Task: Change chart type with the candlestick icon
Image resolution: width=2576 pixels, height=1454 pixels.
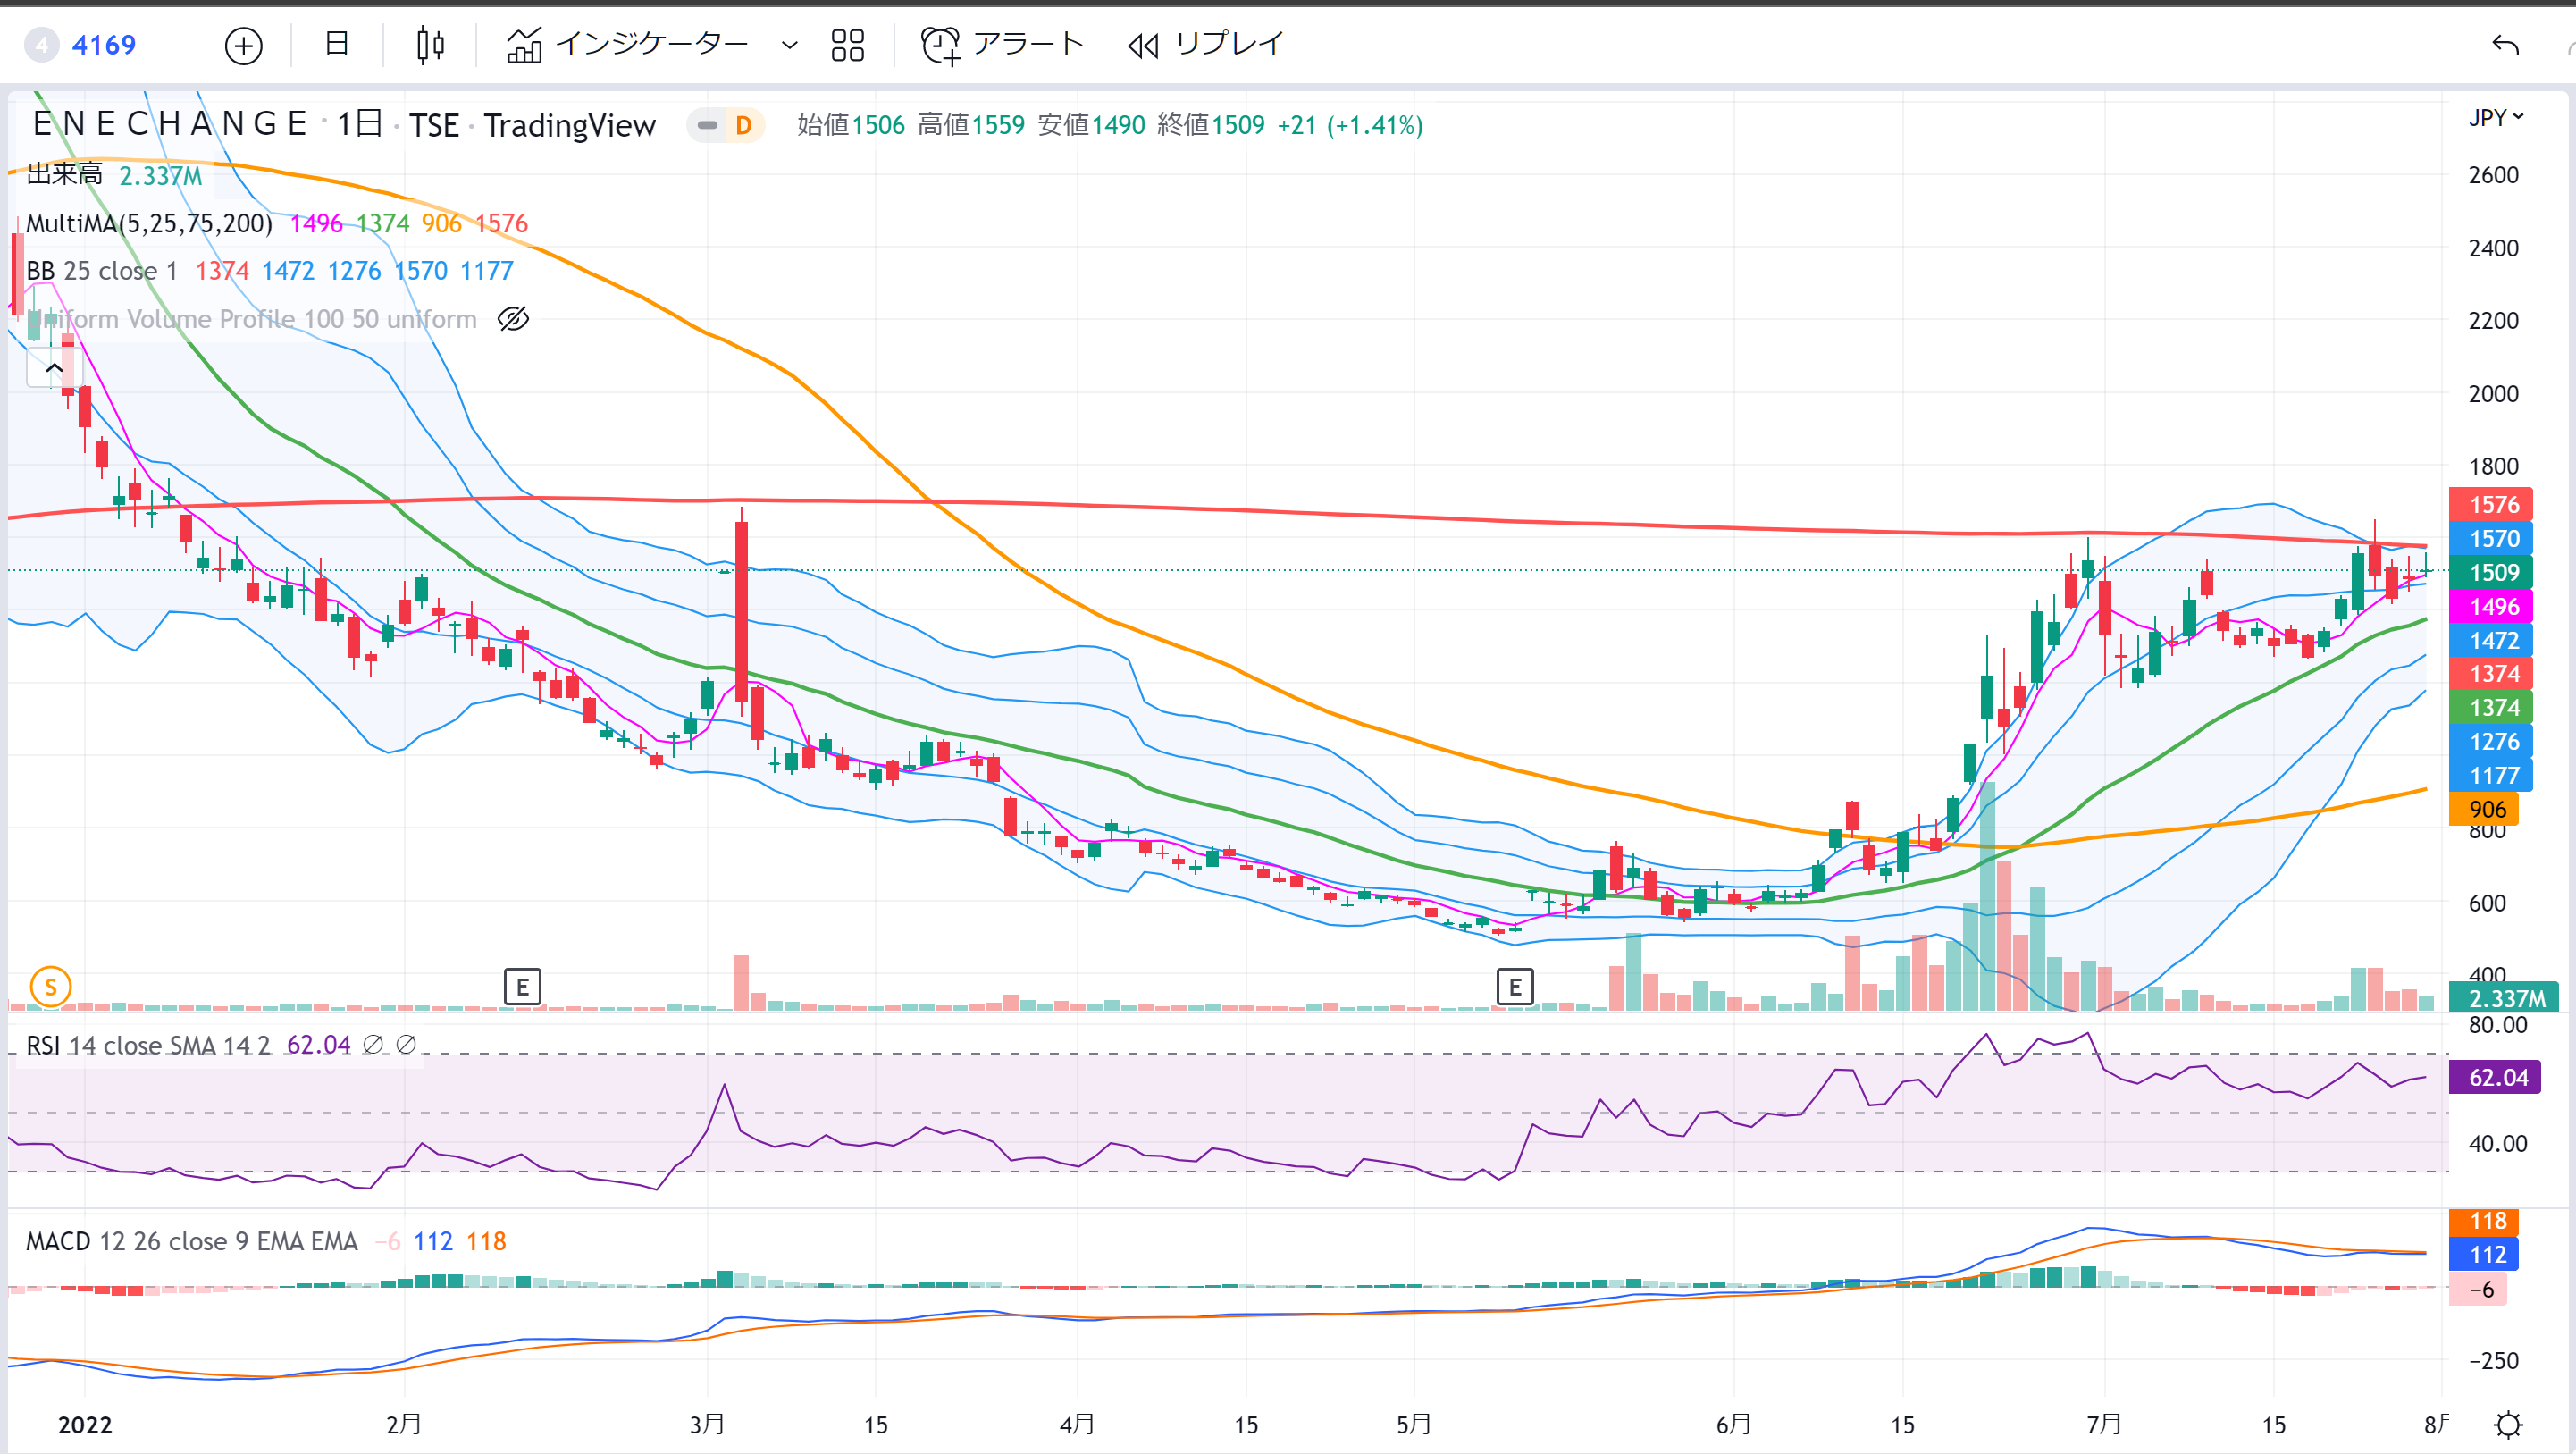Action: click(x=430, y=45)
